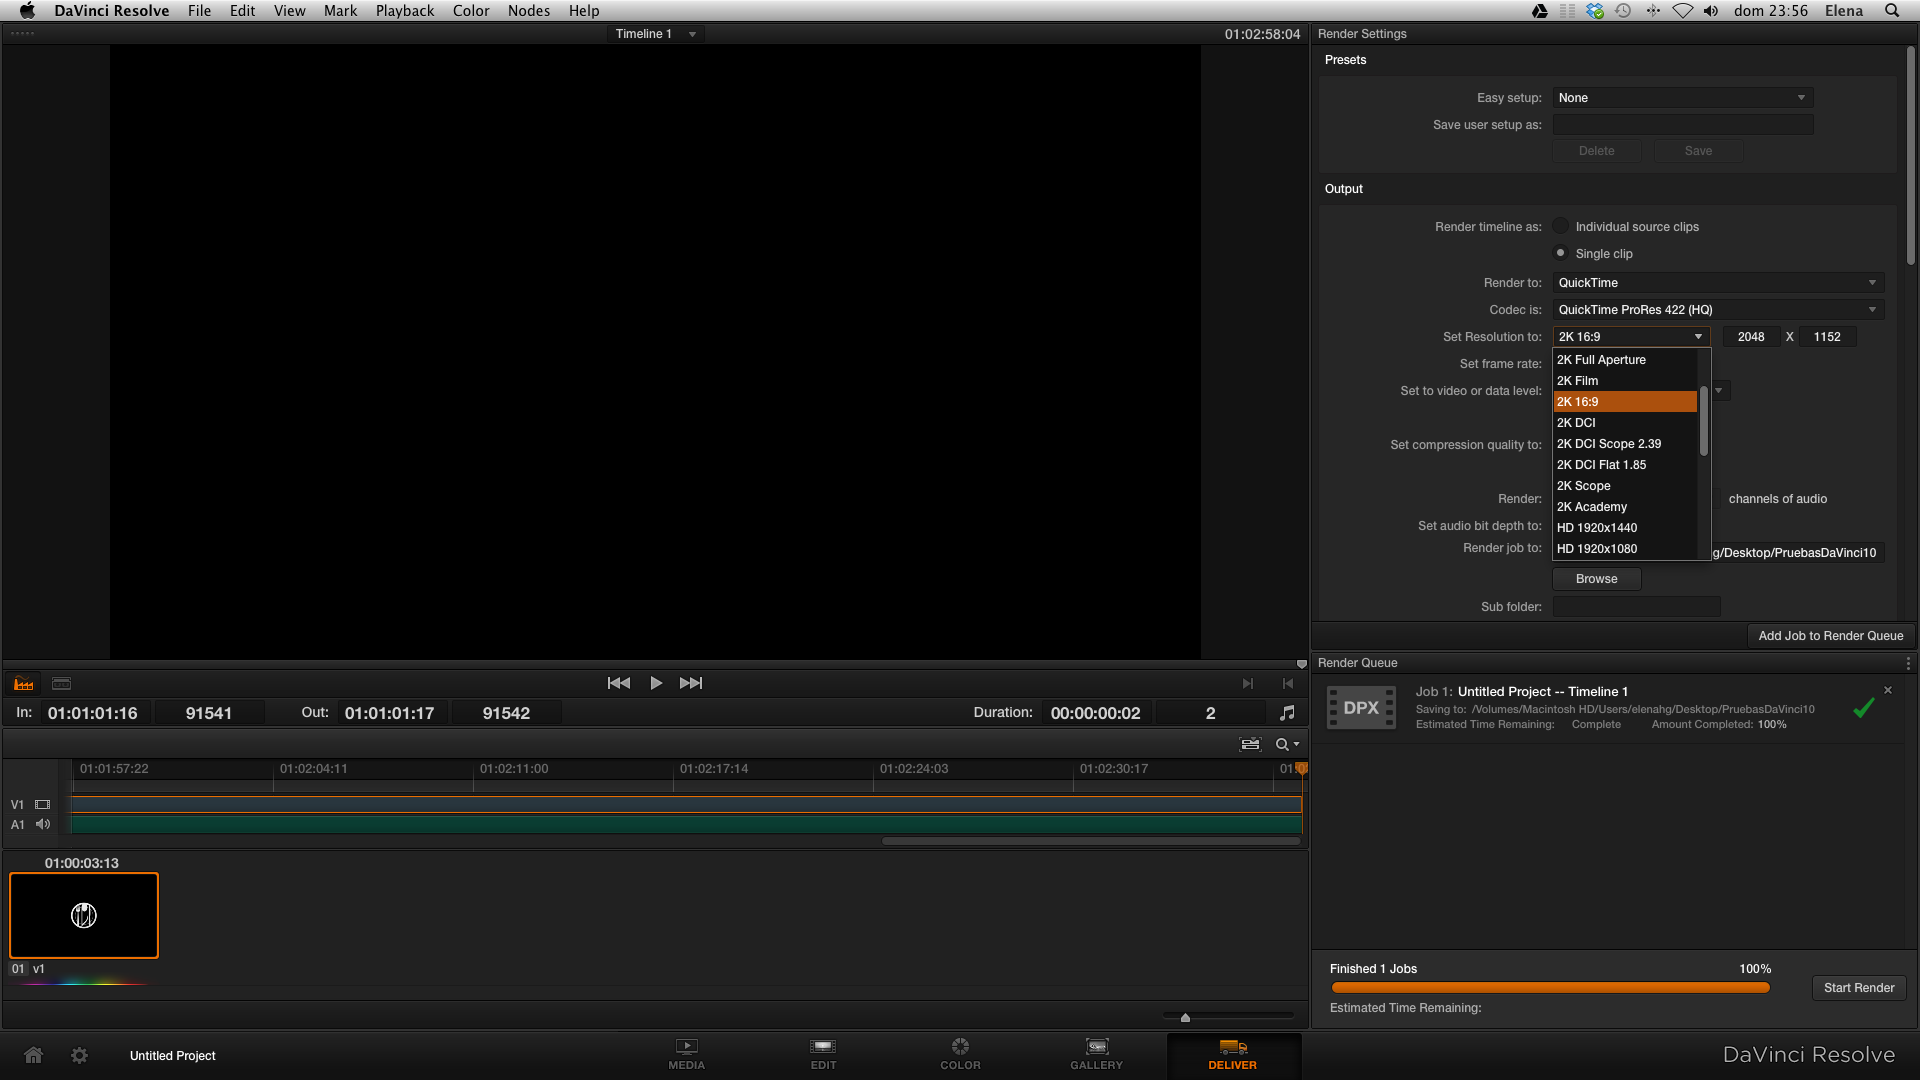Edit the resolution height 1152 field

[1828, 337]
